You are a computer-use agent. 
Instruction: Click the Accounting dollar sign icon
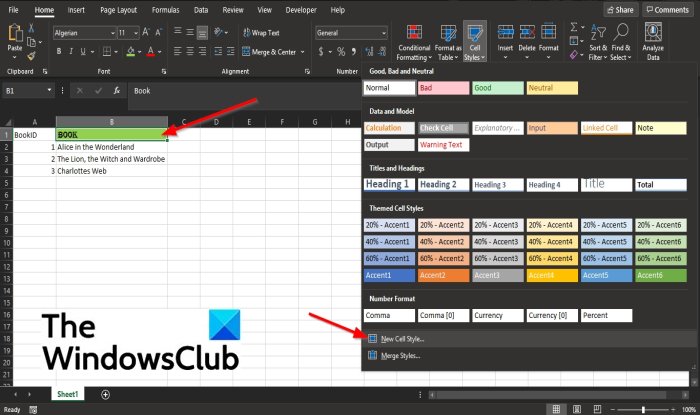[321, 52]
